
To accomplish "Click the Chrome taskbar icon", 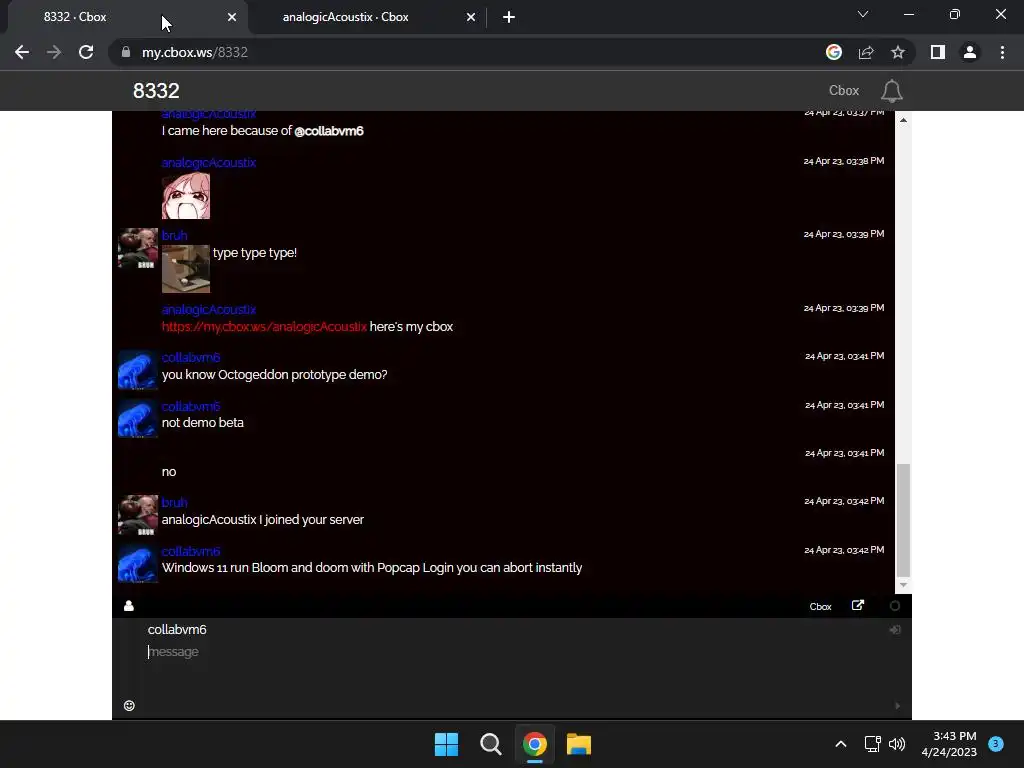I will [535, 744].
